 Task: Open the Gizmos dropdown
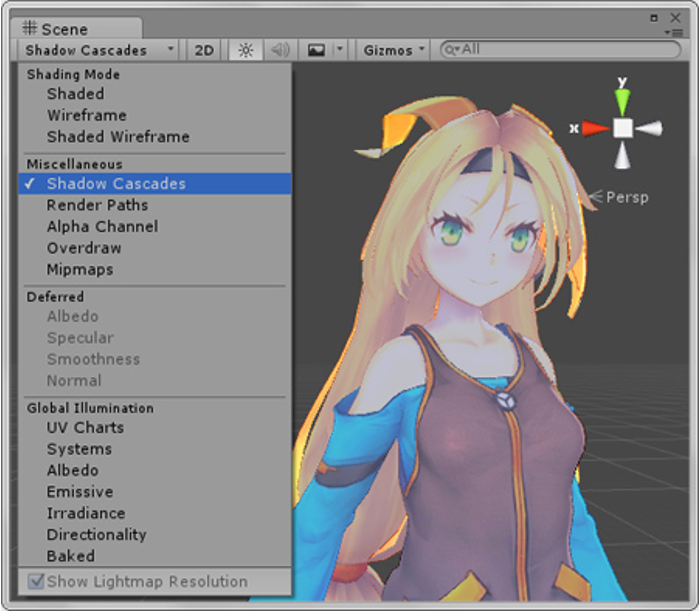393,50
